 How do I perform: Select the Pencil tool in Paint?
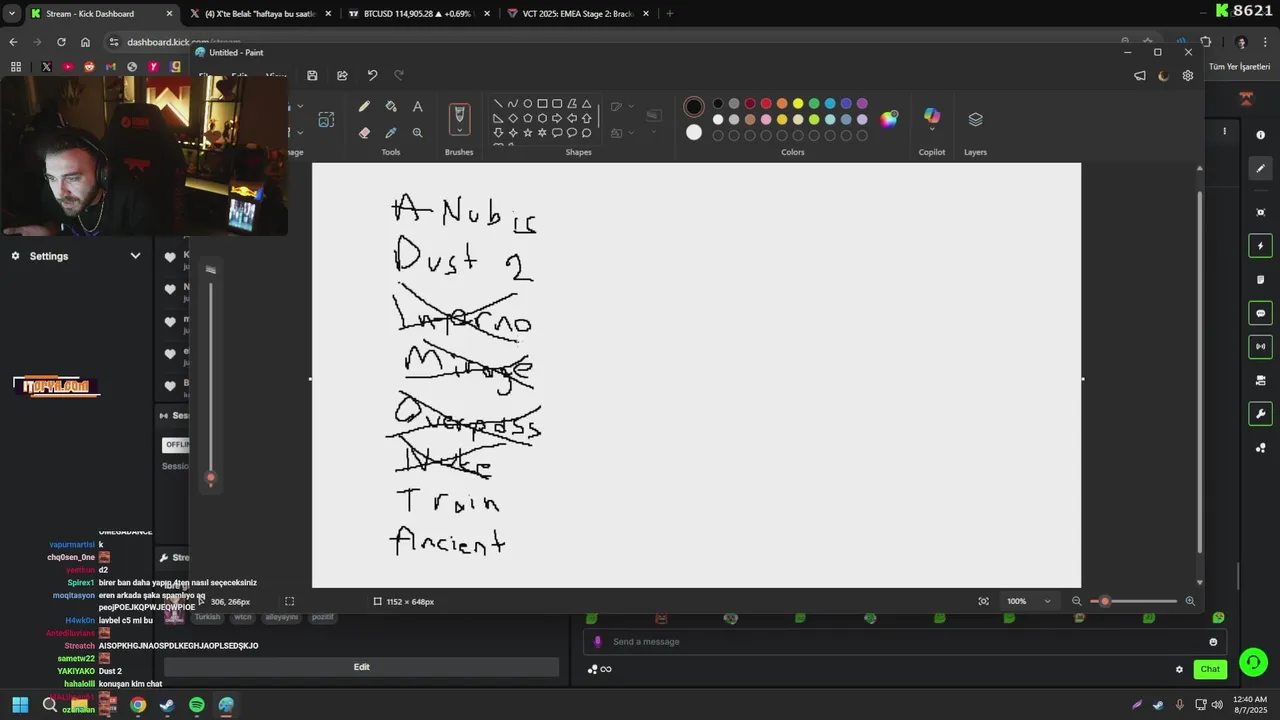(x=364, y=107)
